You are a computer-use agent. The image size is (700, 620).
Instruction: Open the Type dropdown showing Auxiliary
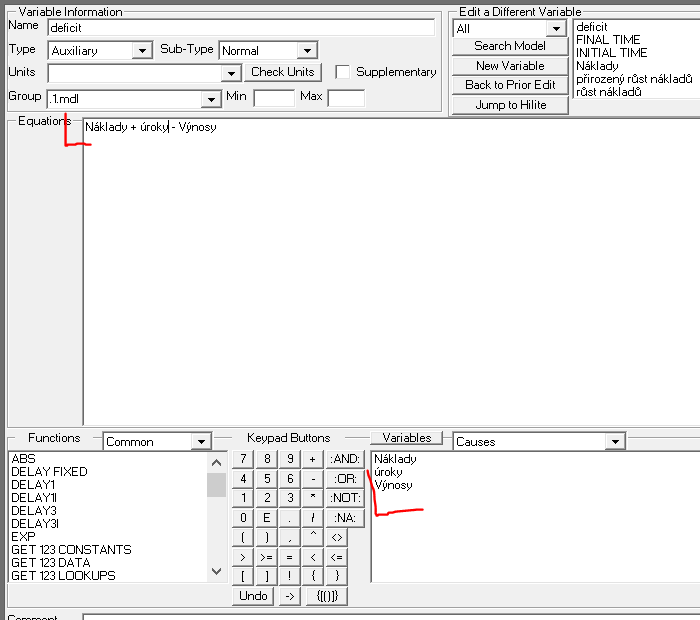[x=142, y=51]
